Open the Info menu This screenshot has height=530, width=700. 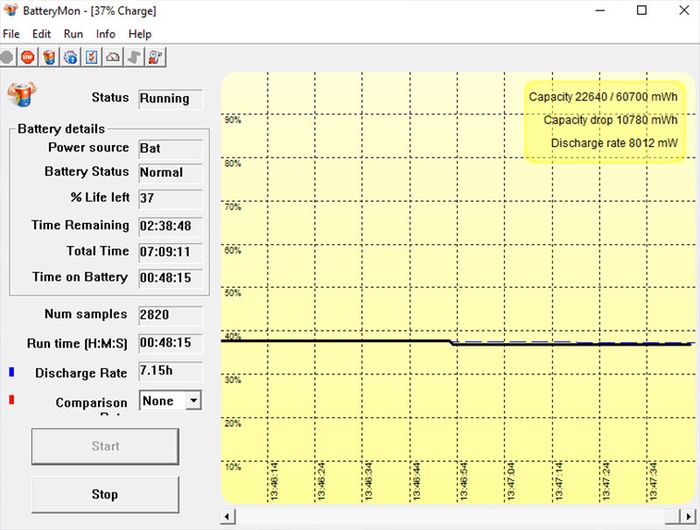tap(105, 34)
